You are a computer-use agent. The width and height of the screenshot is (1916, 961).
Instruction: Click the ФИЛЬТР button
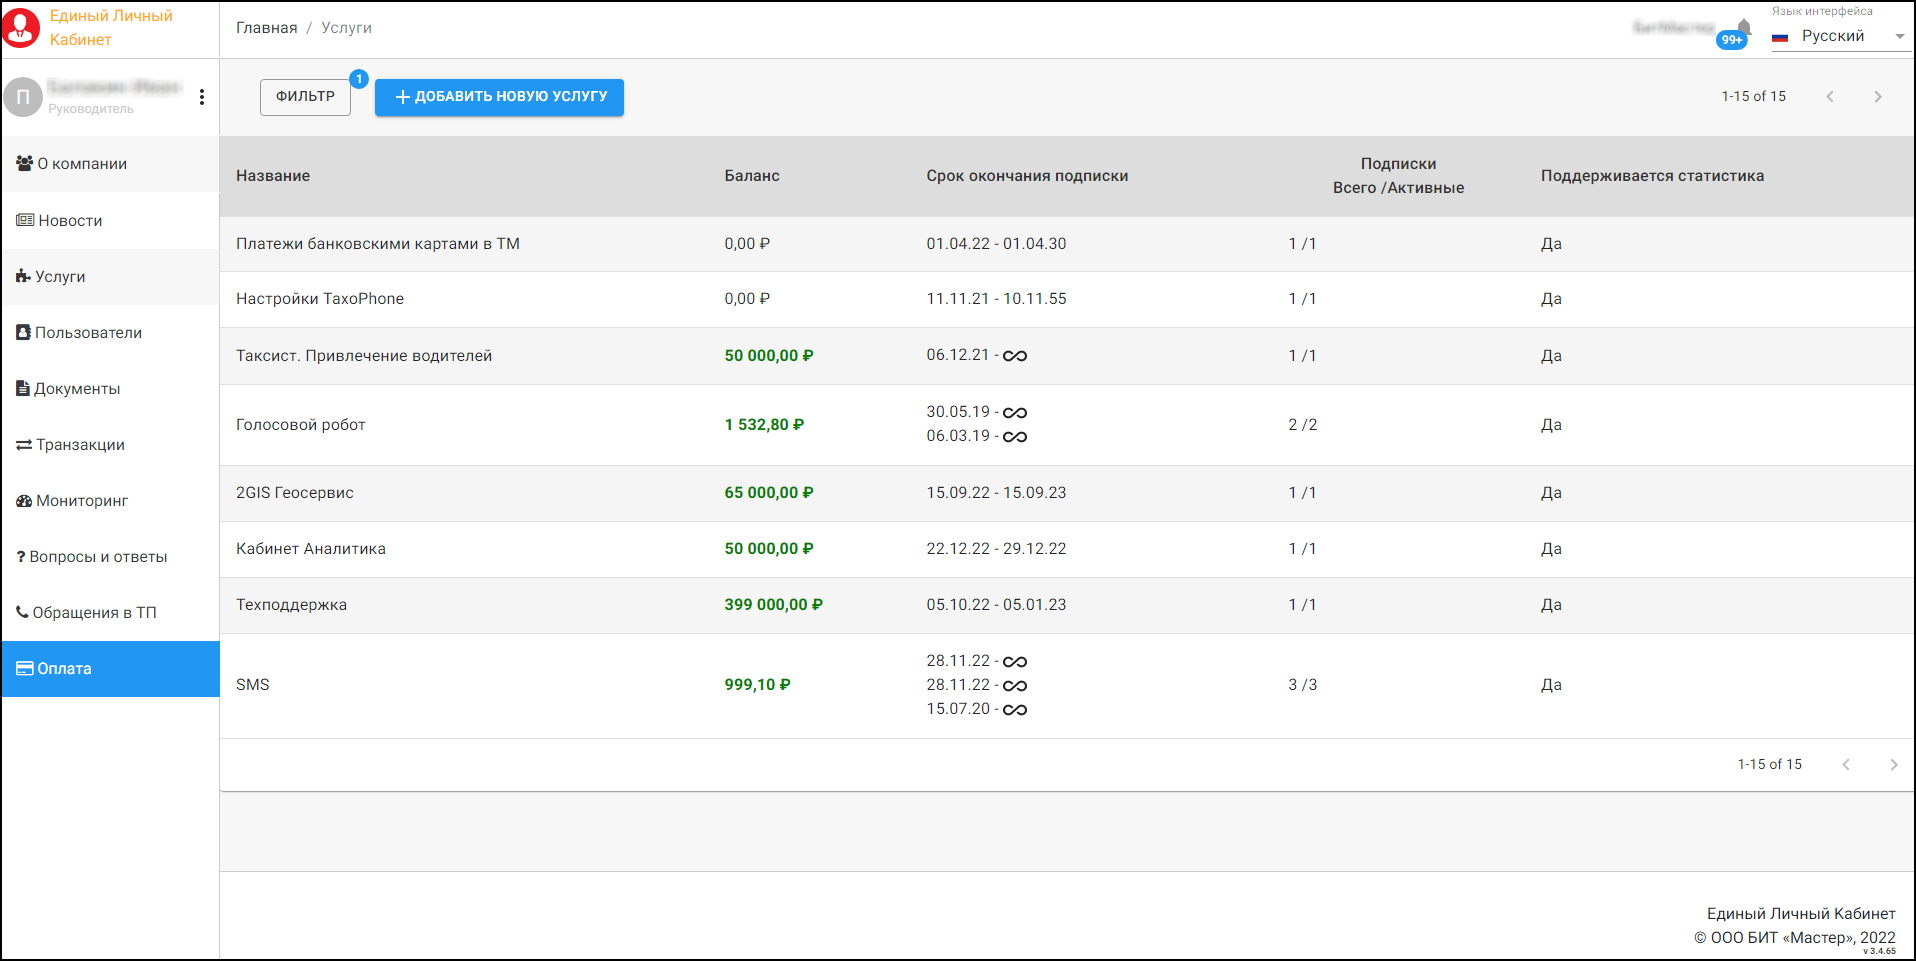pos(305,97)
